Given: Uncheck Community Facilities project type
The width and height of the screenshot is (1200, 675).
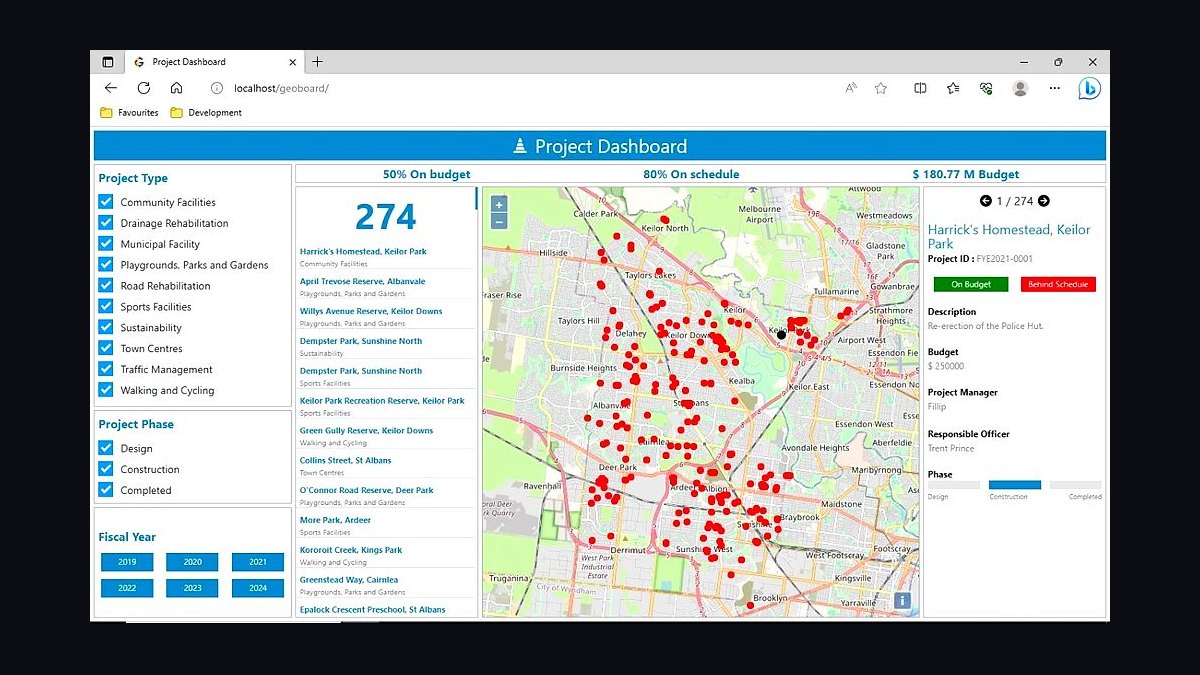Looking at the screenshot, I should point(106,202).
